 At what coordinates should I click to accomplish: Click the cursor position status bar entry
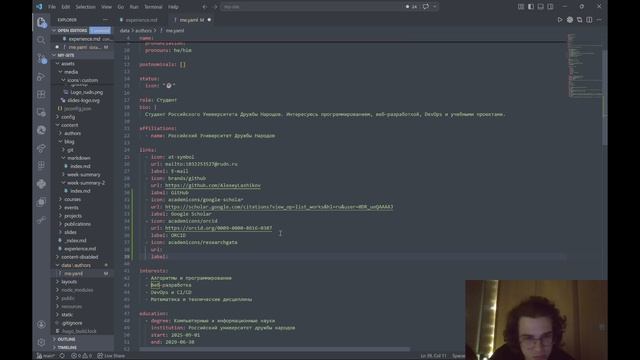pos(433,356)
